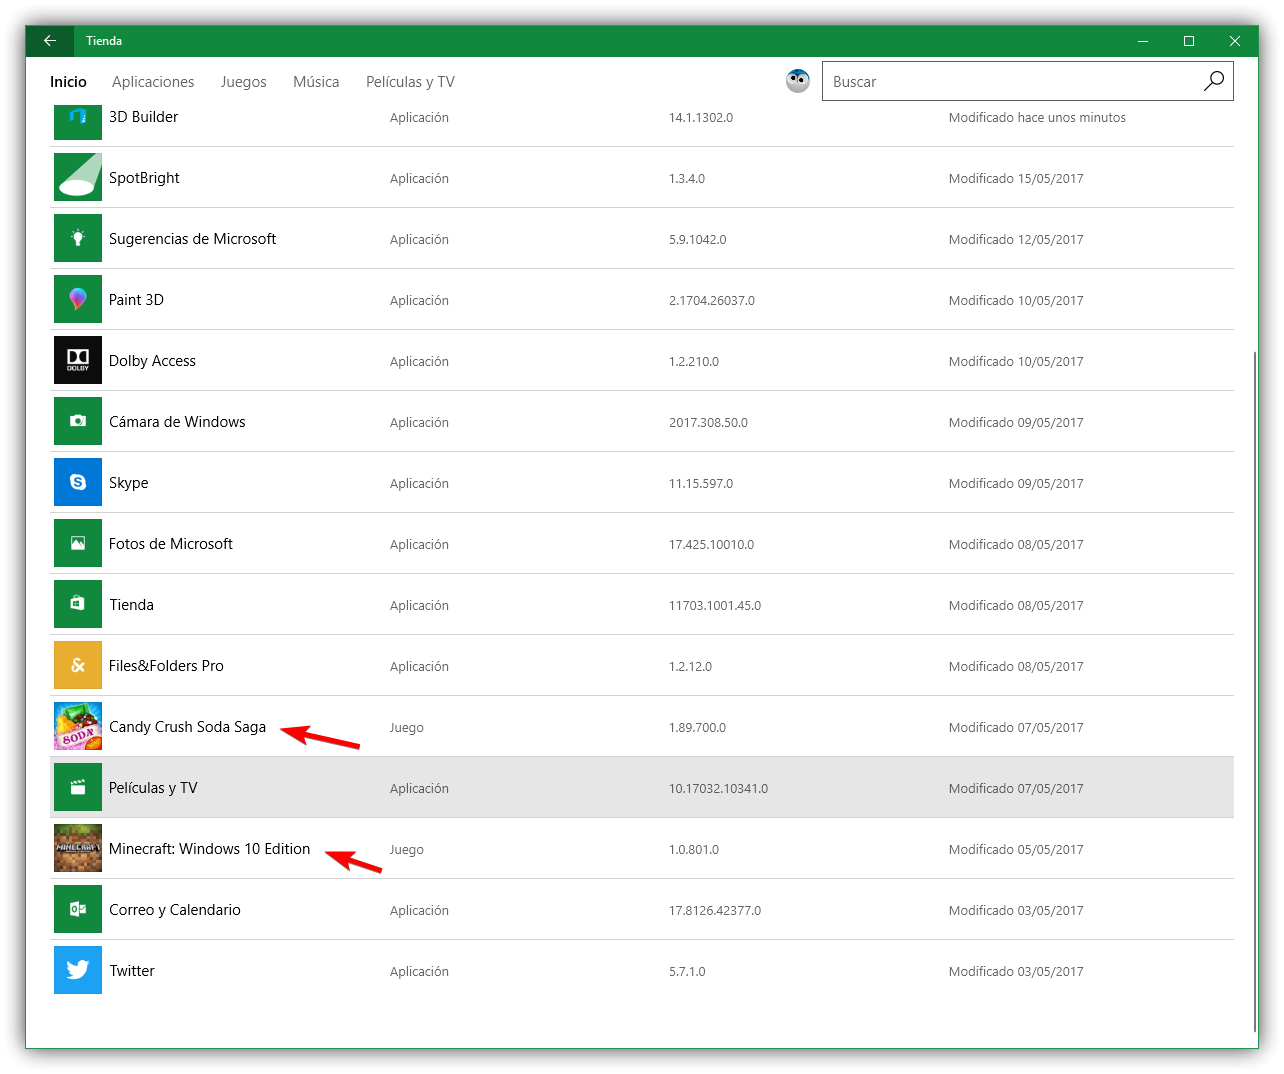1284x1074 pixels.
Task: Click the search magnifier icon
Action: [1213, 81]
